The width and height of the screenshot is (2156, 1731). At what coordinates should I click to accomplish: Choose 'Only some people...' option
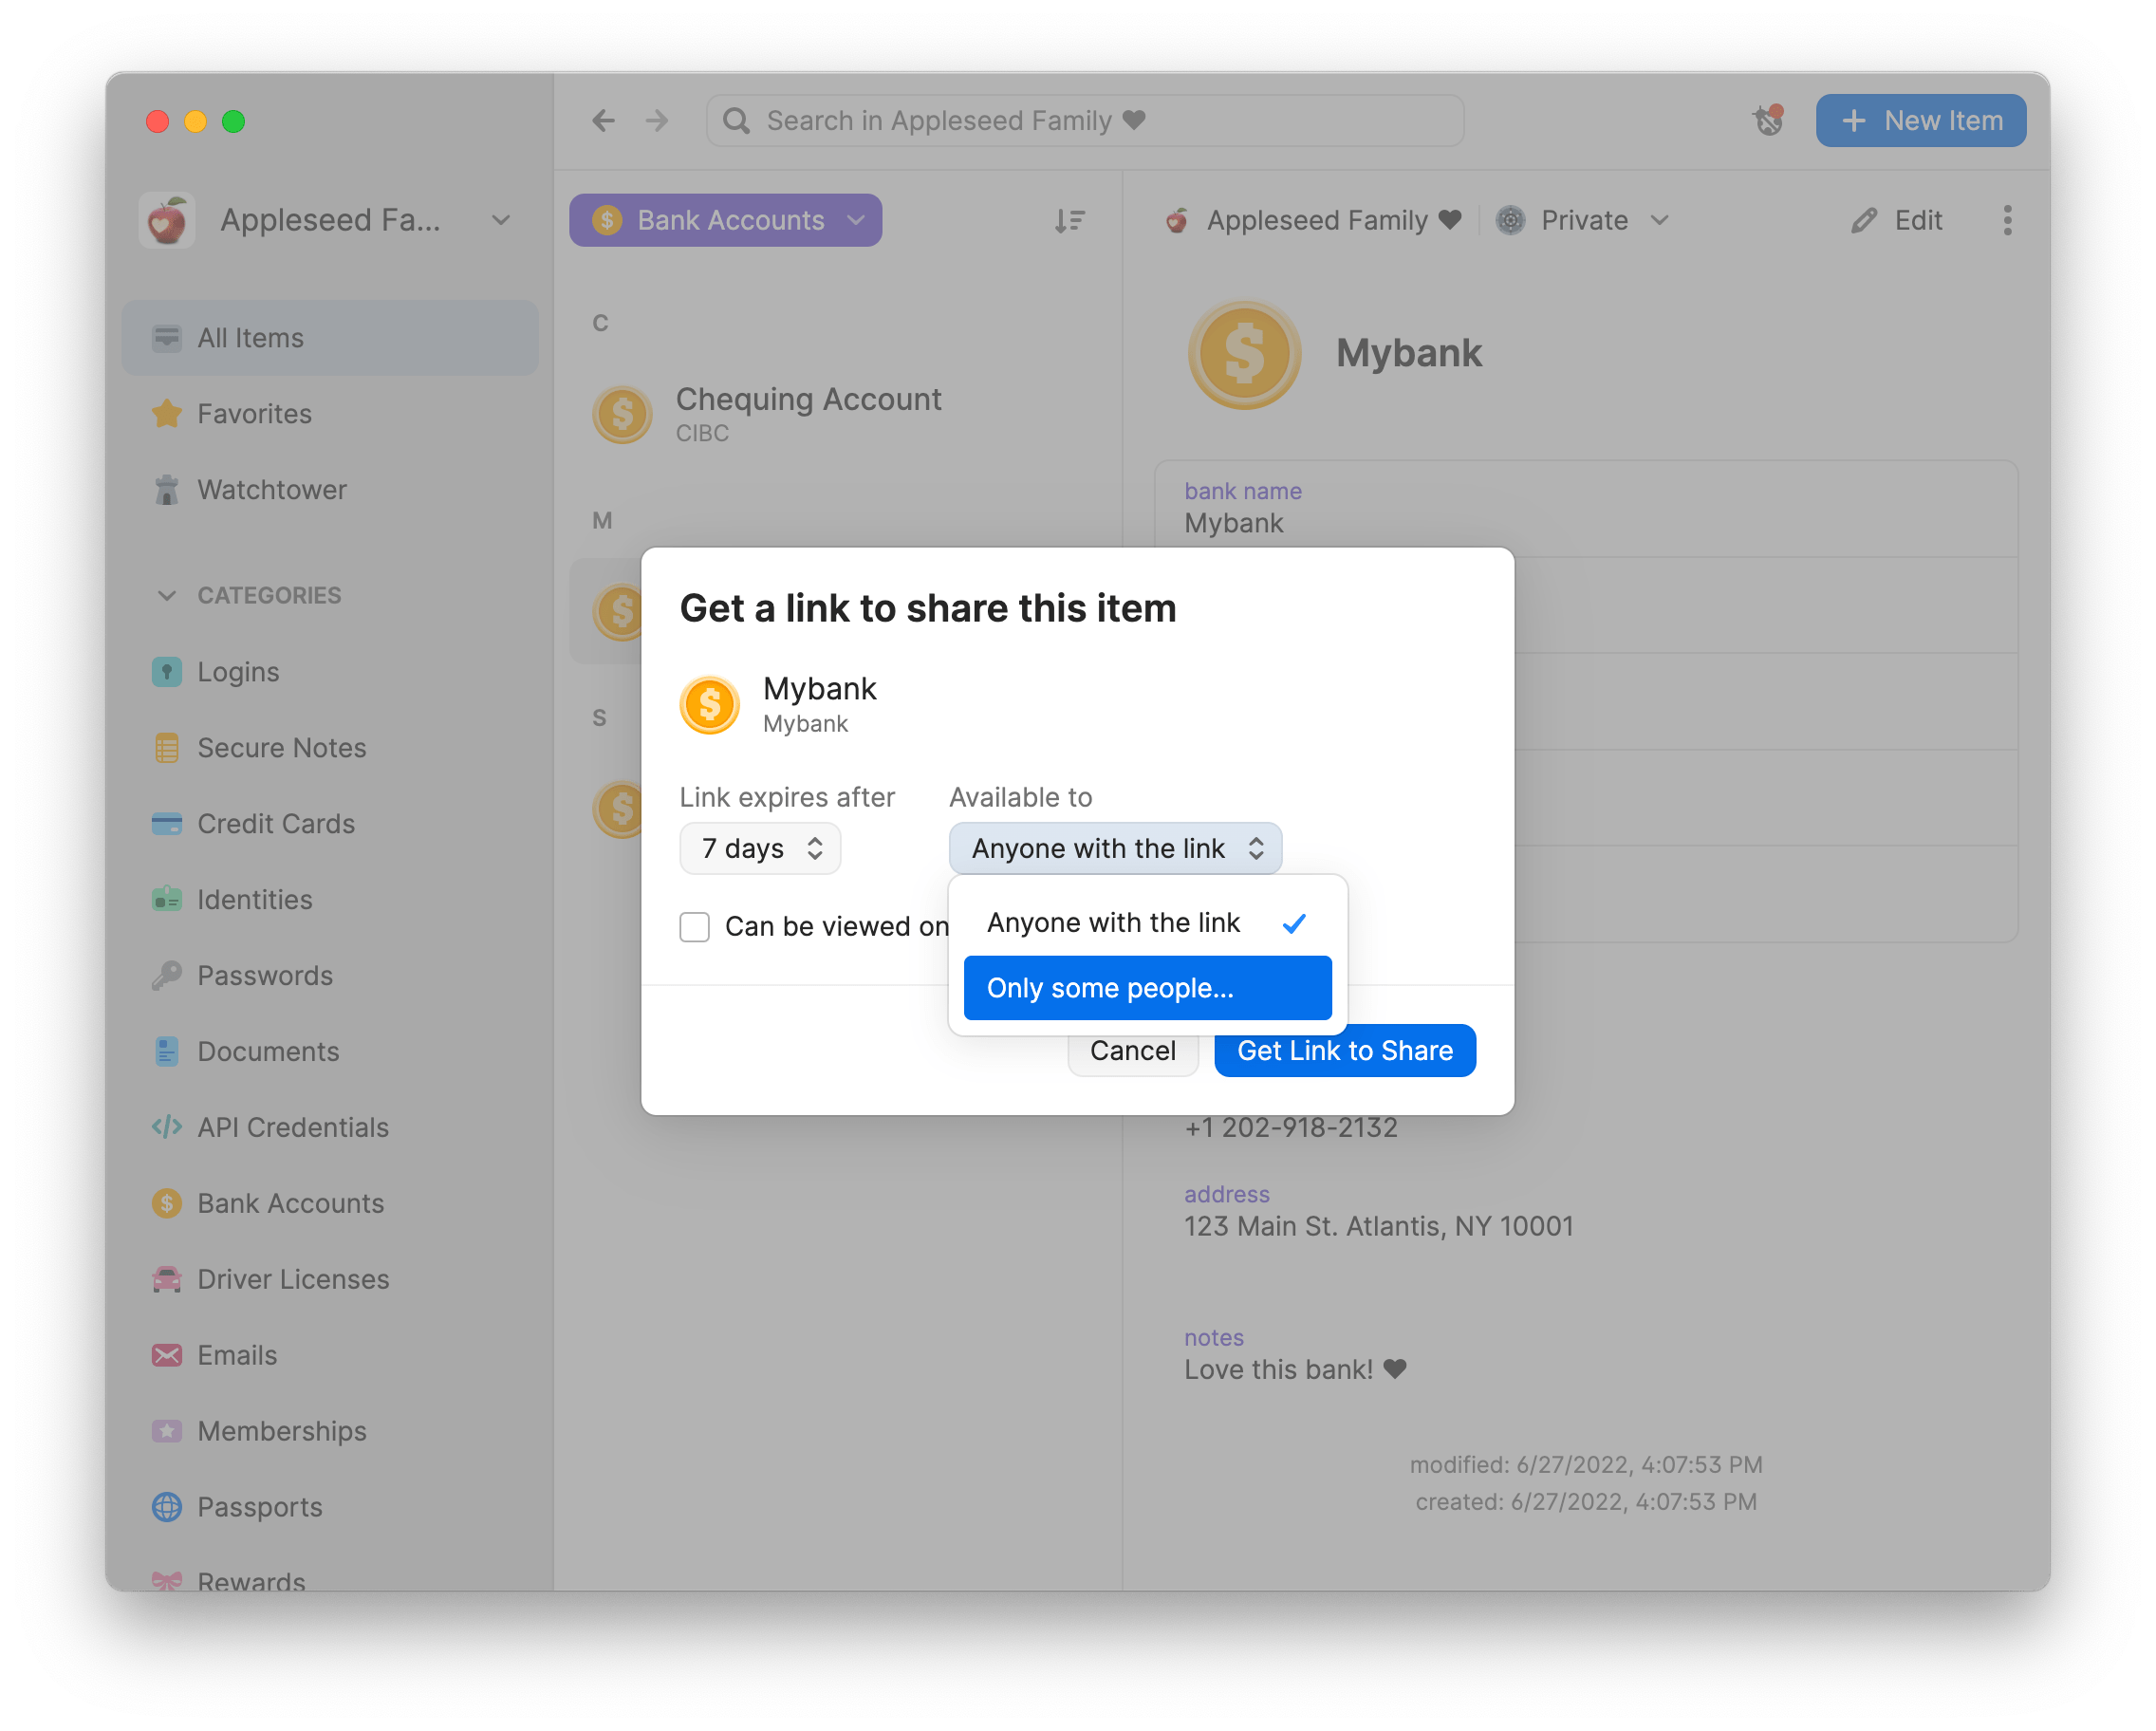(x=1147, y=989)
